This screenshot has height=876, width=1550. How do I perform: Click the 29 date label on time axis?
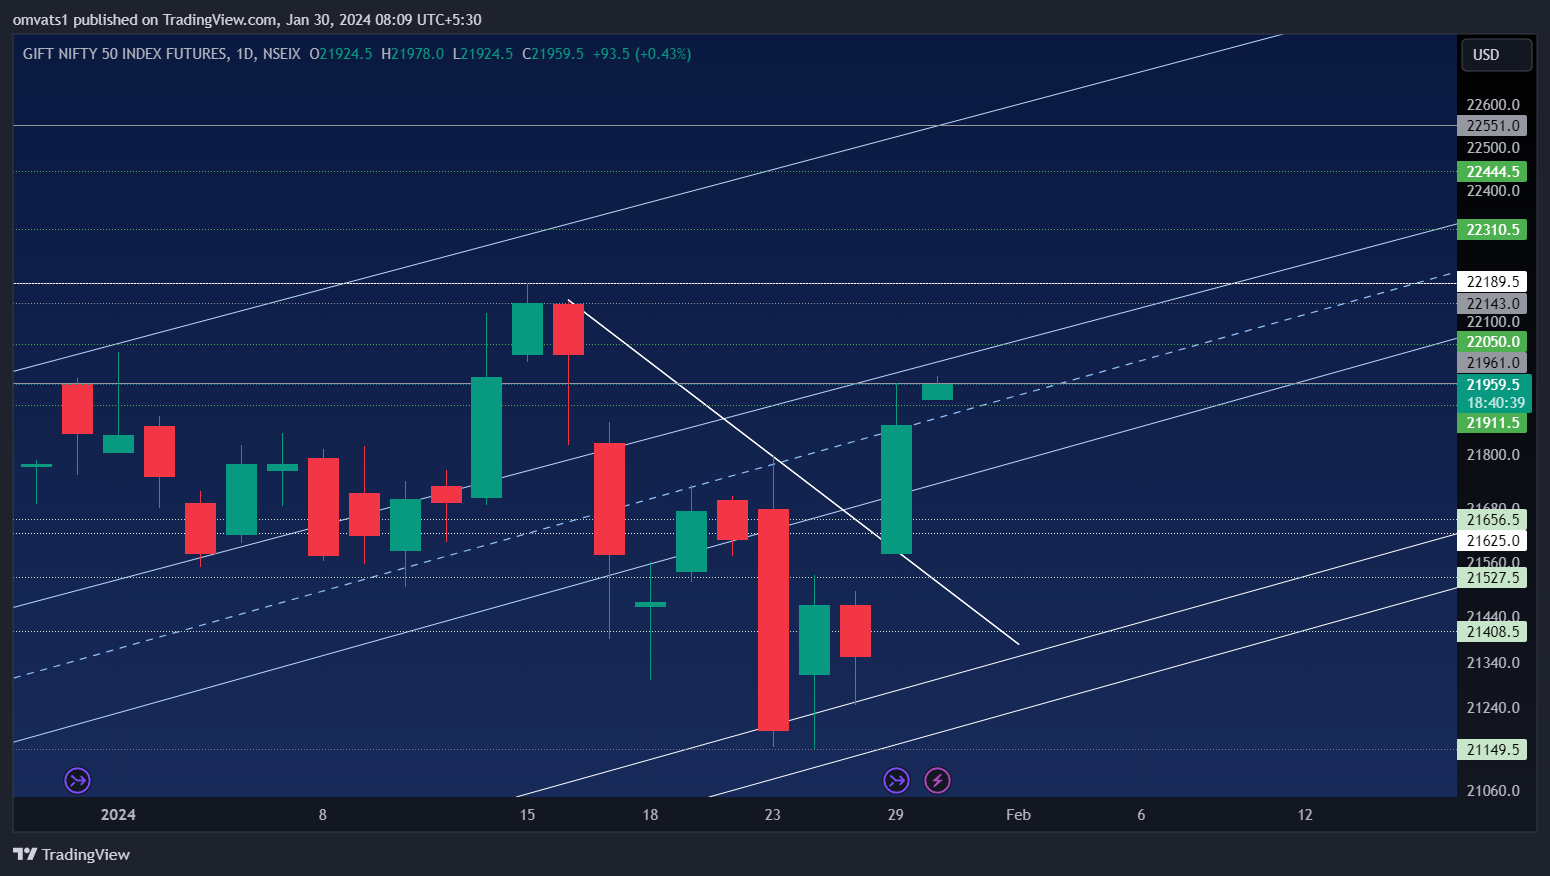896,815
